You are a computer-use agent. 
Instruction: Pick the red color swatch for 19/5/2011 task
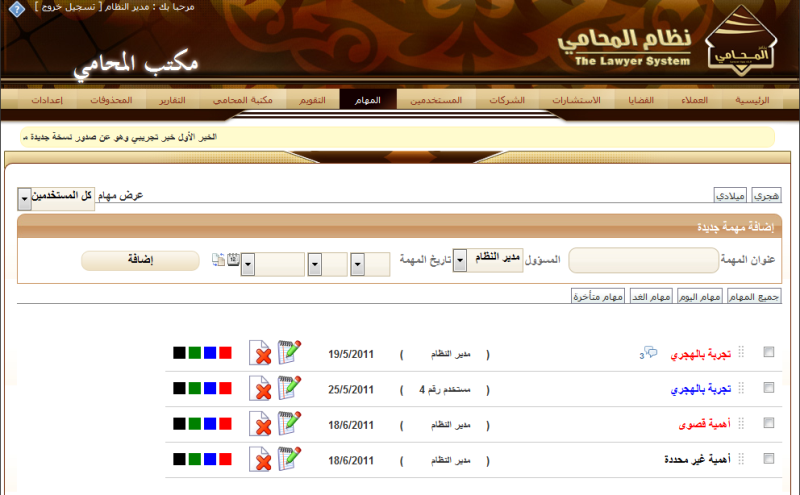click(x=226, y=353)
